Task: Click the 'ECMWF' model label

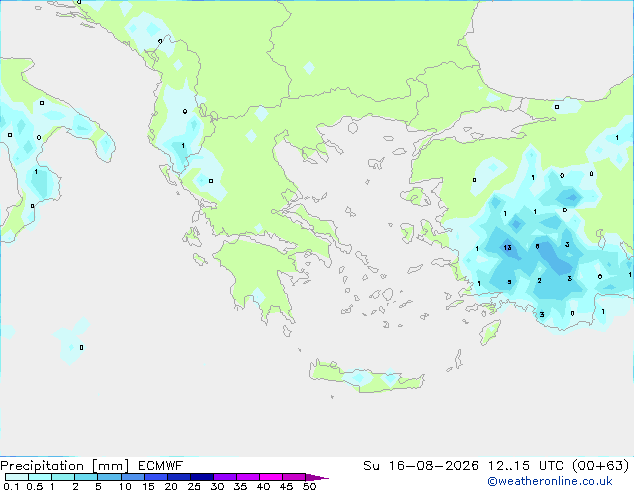Action: [x=161, y=466]
